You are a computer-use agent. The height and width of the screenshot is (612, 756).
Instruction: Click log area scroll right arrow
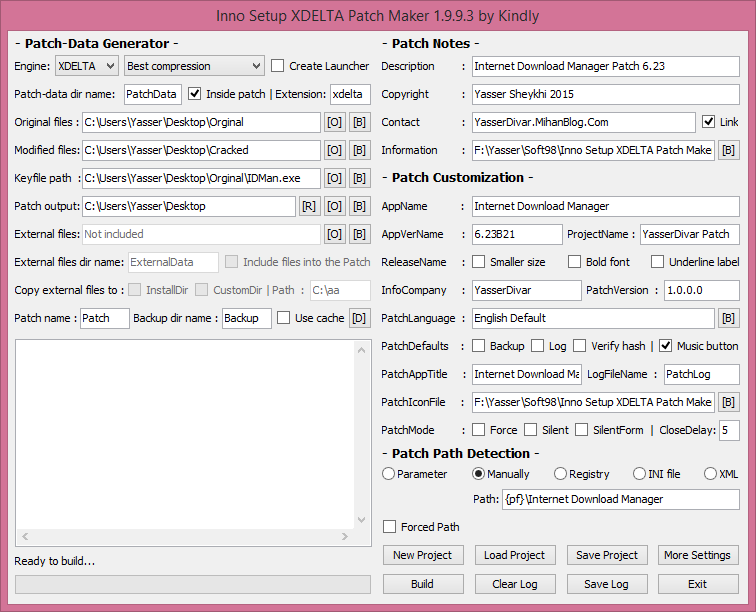(345, 536)
